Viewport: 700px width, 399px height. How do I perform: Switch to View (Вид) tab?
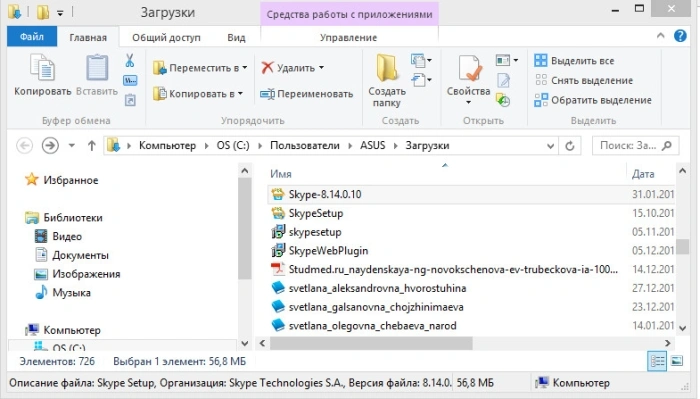point(236,37)
